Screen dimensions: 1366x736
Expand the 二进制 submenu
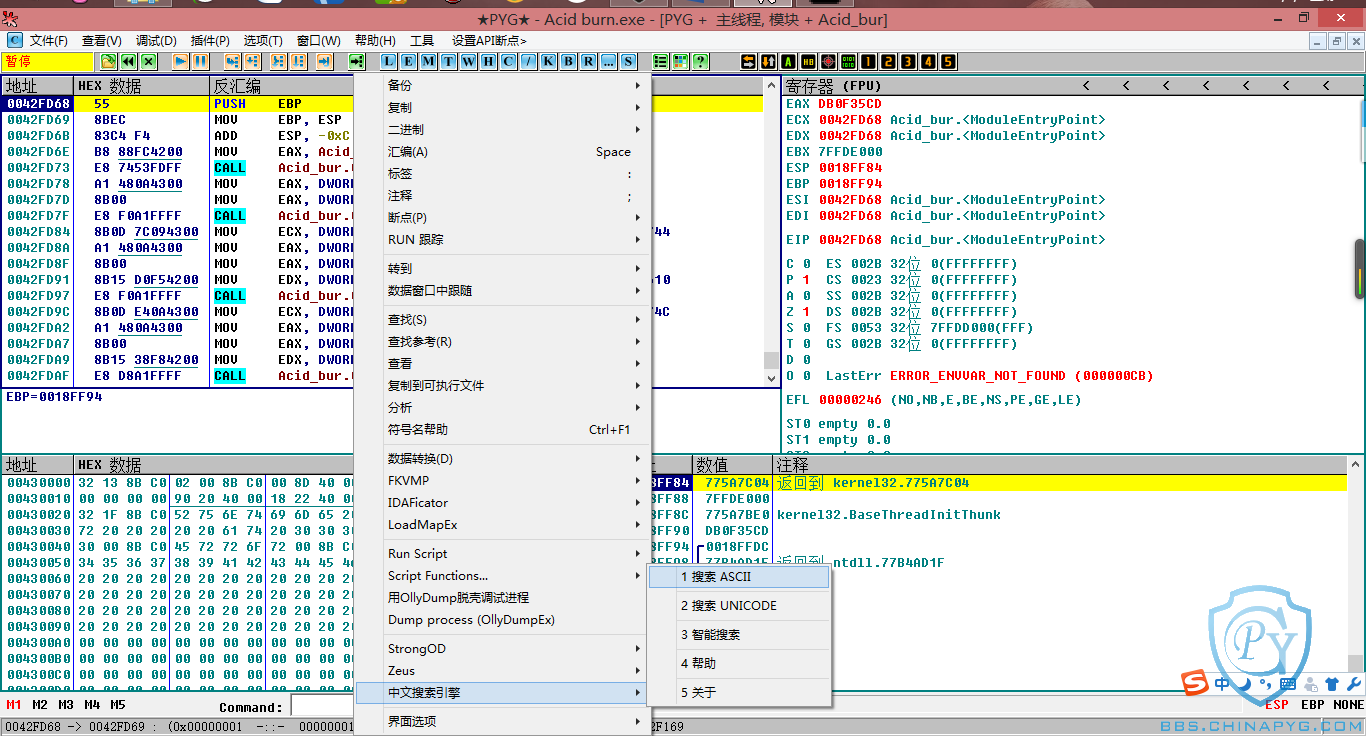502,129
